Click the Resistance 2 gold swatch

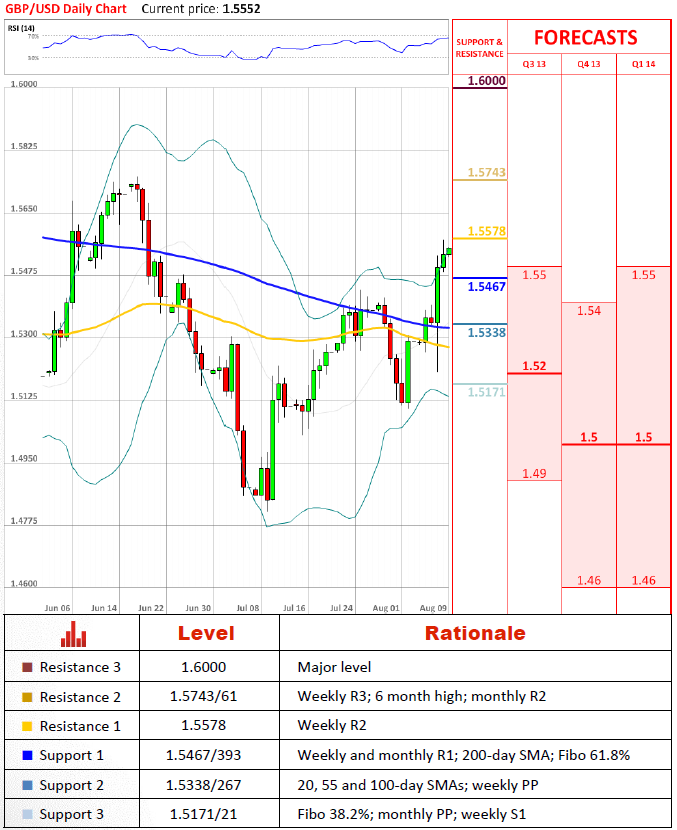click(27, 697)
